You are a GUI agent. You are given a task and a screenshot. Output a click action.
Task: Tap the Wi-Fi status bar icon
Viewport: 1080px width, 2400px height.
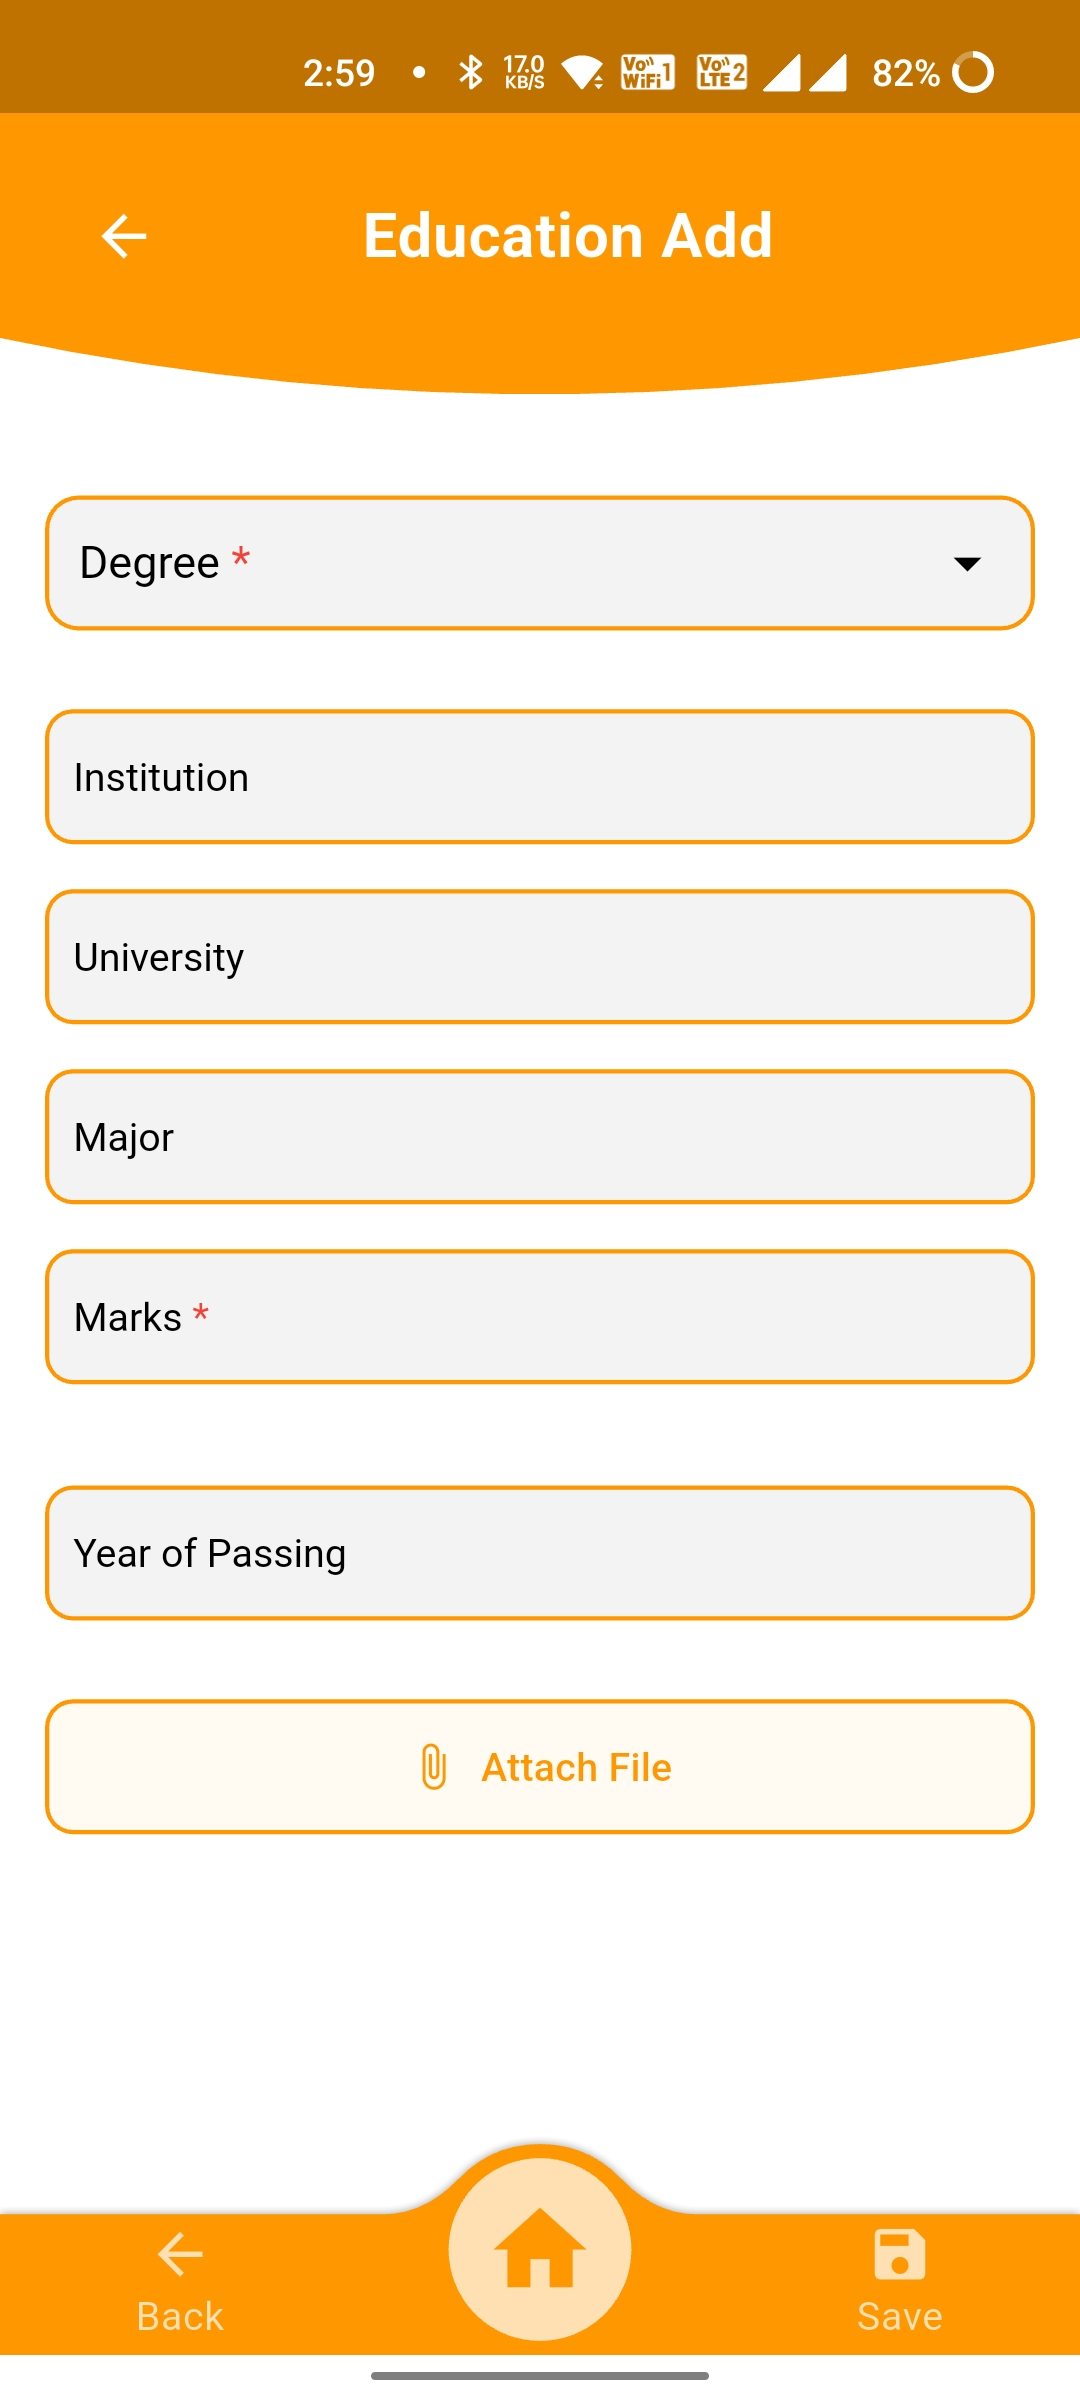[582, 72]
